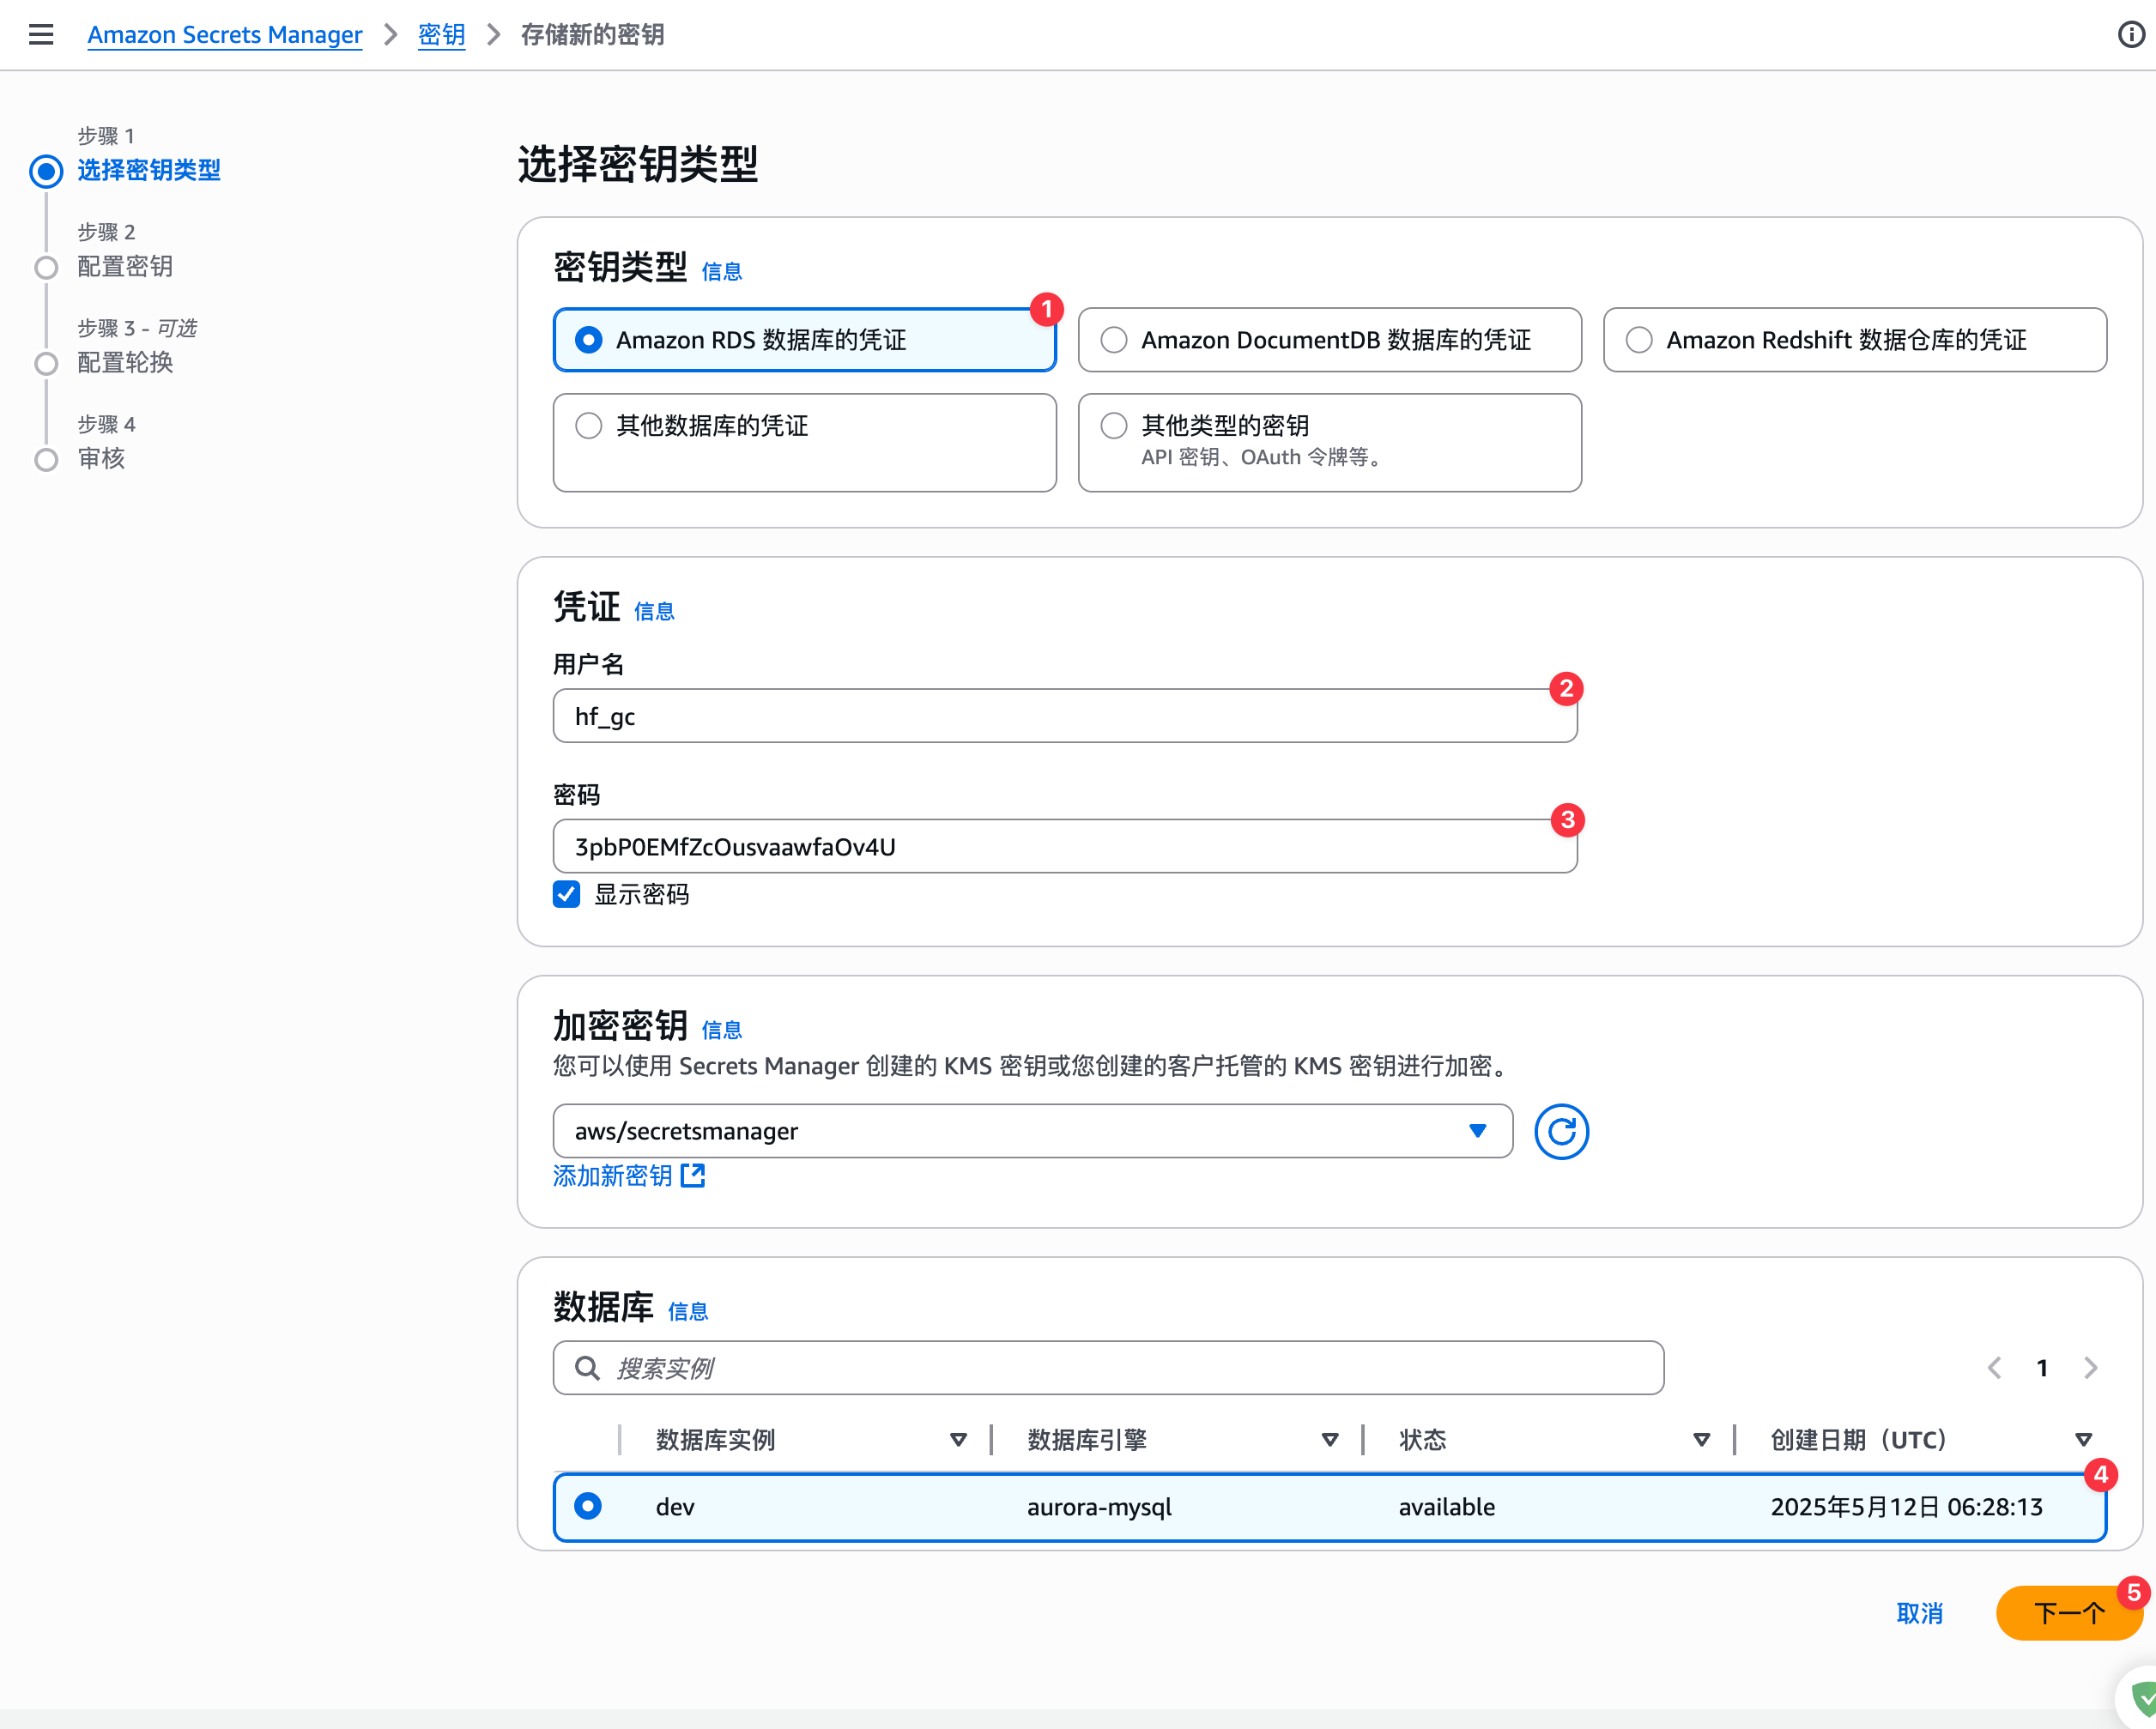Image resolution: width=2156 pixels, height=1729 pixels.
Task: Sort by 数据库实例 column arrow
Action: tap(957, 1440)
